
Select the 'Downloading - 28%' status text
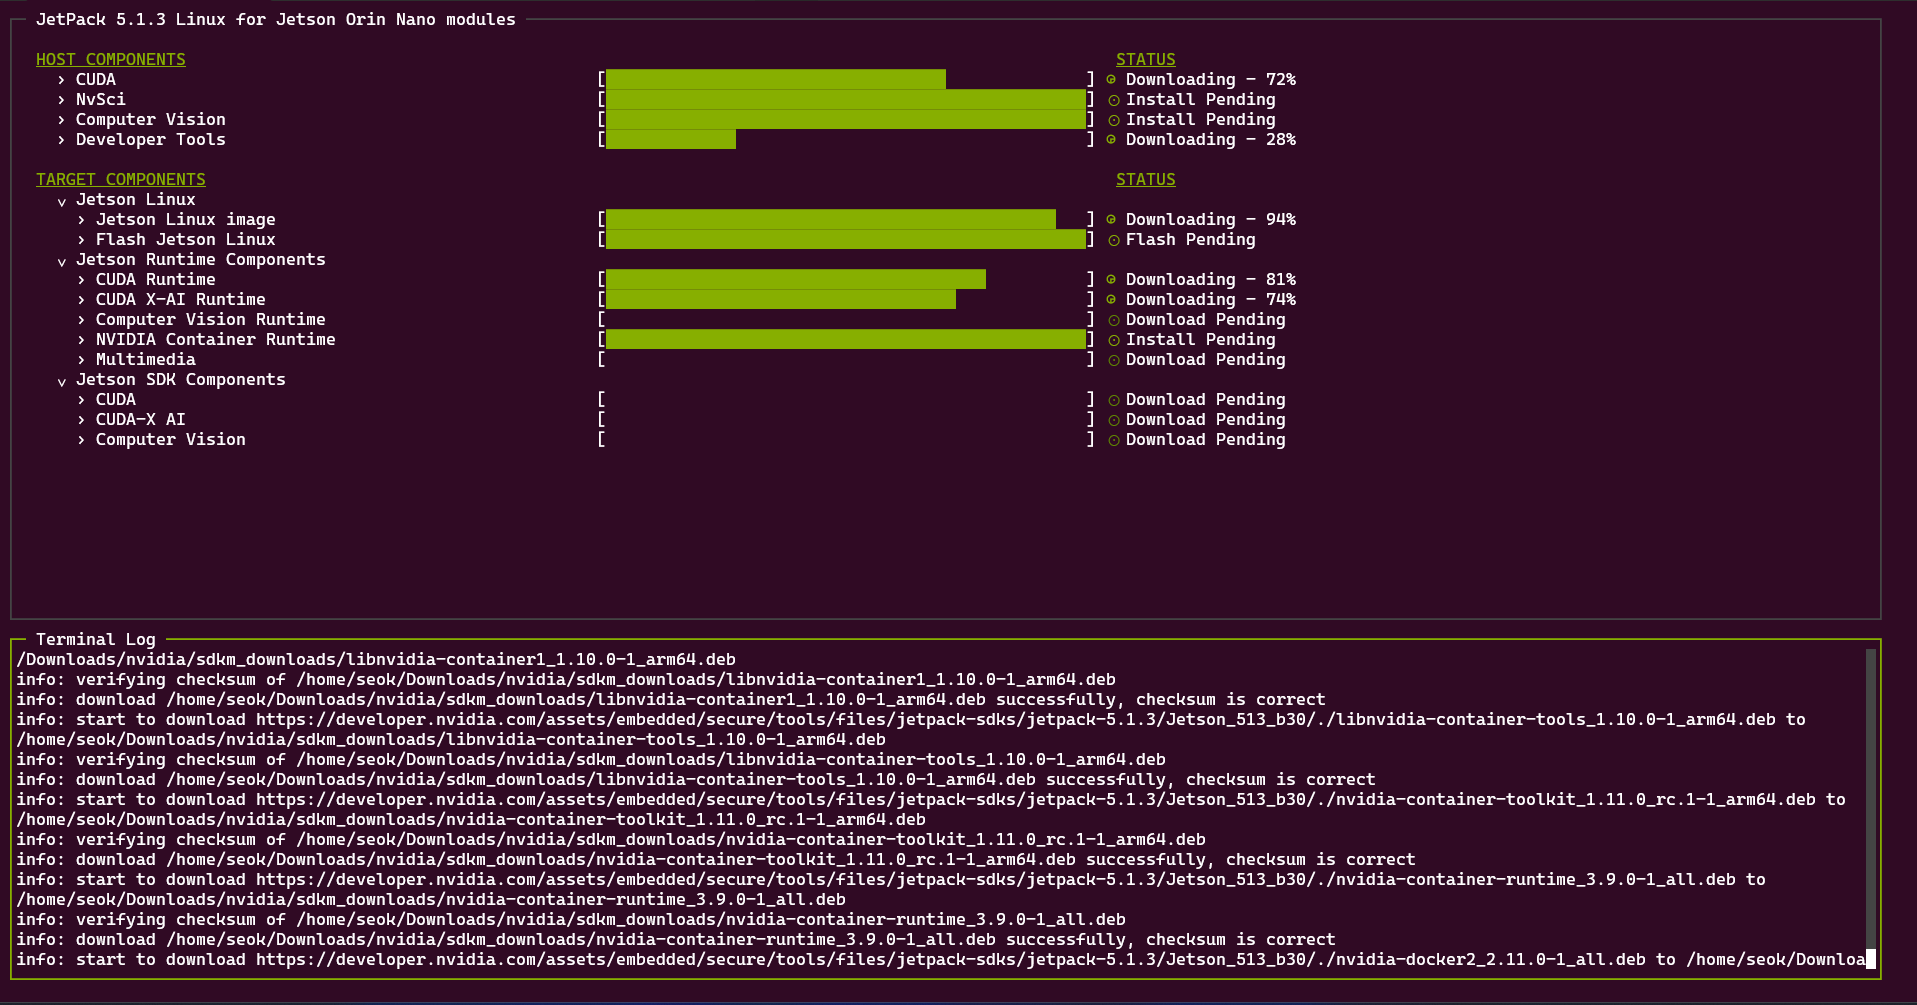pyautogui.click(x=1211, y=140)
